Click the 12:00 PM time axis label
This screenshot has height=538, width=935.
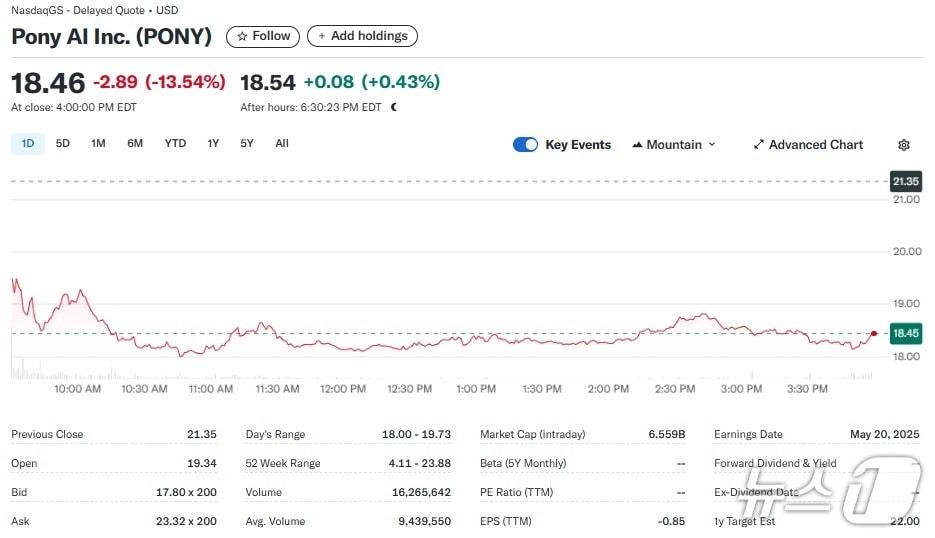[343, 389]
